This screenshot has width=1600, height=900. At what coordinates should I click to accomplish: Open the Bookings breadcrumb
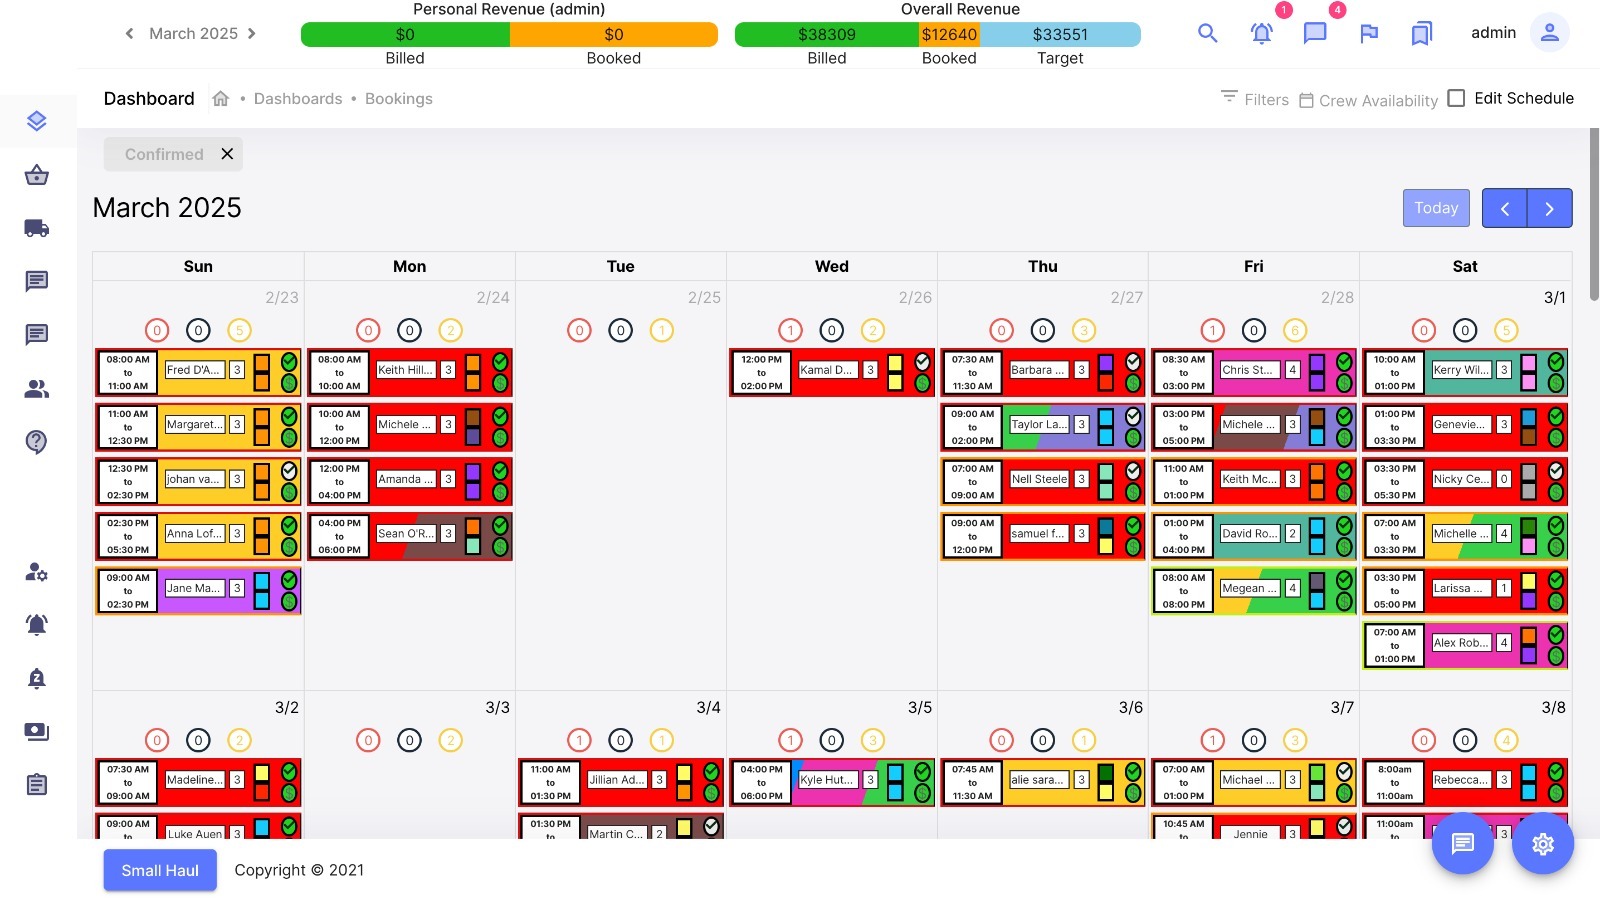[398, 99]
